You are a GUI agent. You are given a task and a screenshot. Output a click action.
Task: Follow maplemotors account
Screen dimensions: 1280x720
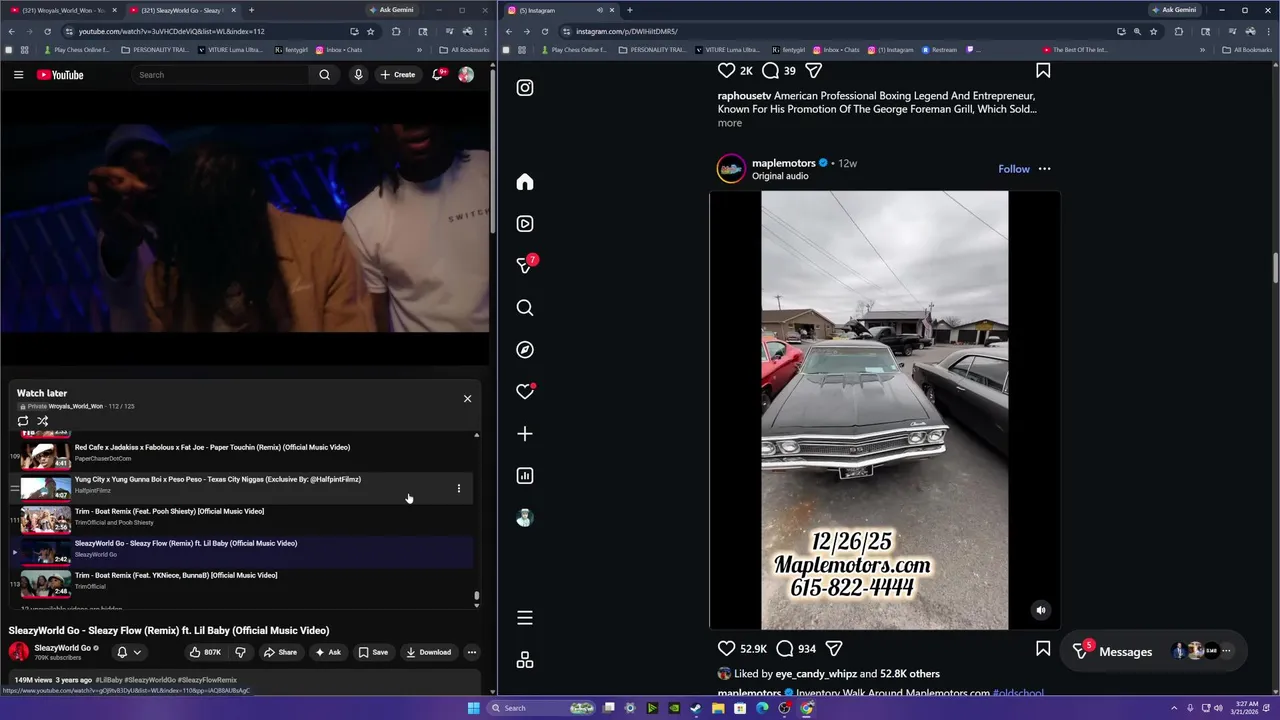(1014, 169)
